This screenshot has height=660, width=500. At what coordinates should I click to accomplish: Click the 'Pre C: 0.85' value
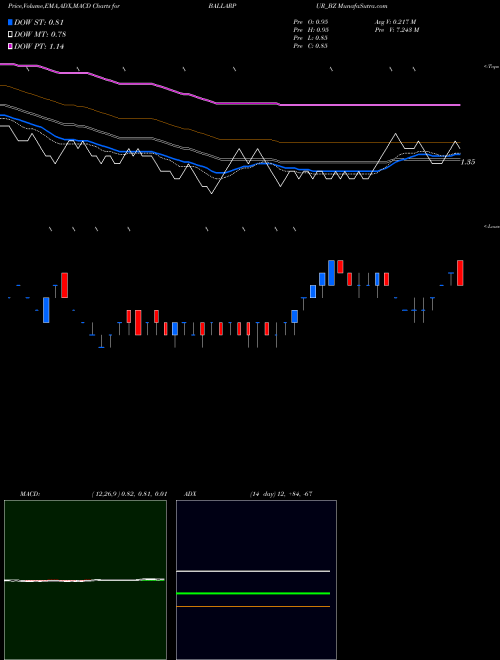pyautogui.click(x=310, y=45)
